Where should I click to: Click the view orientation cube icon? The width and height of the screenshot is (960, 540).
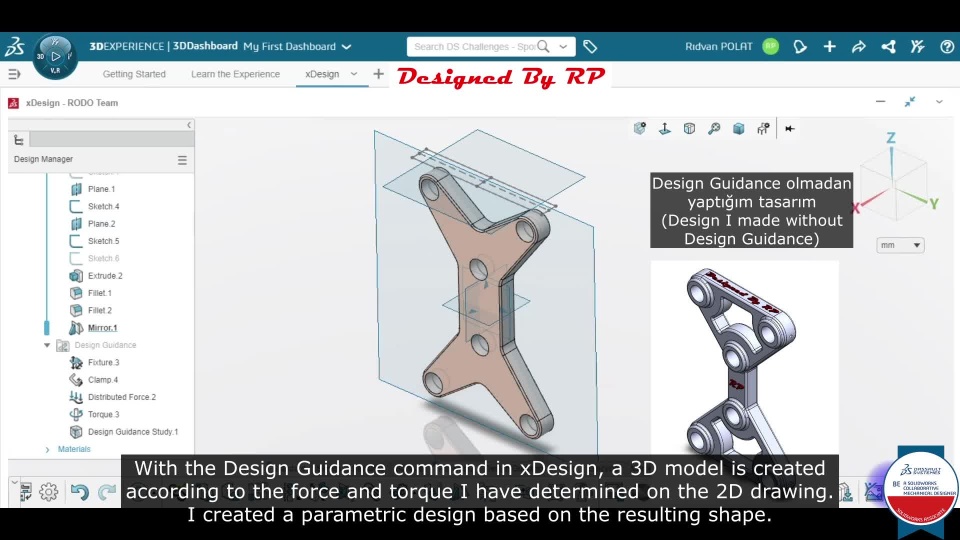pyautogui.click(x=640, y=129)
